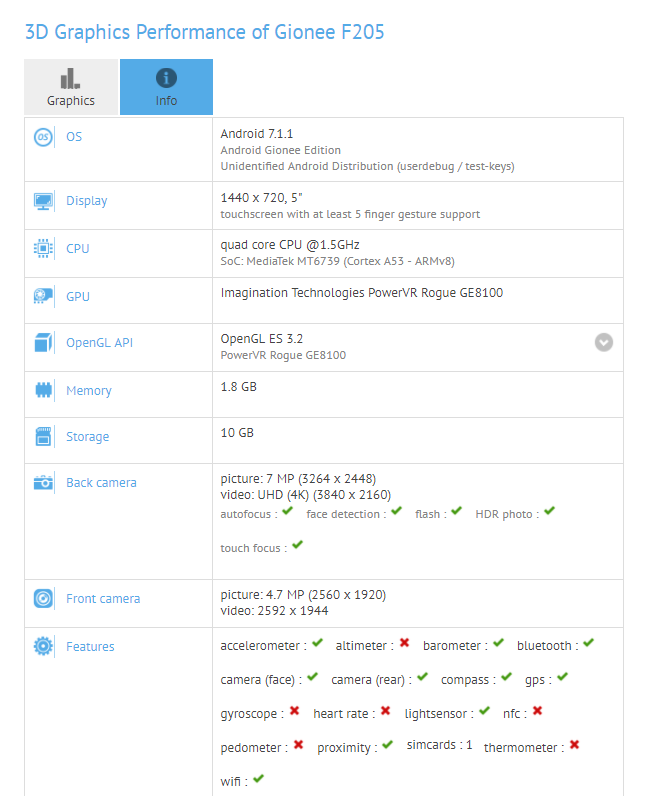Screen dimensions: 651x796
Task: Click the autofocus green checkmark
Action: tap(287, 511)
